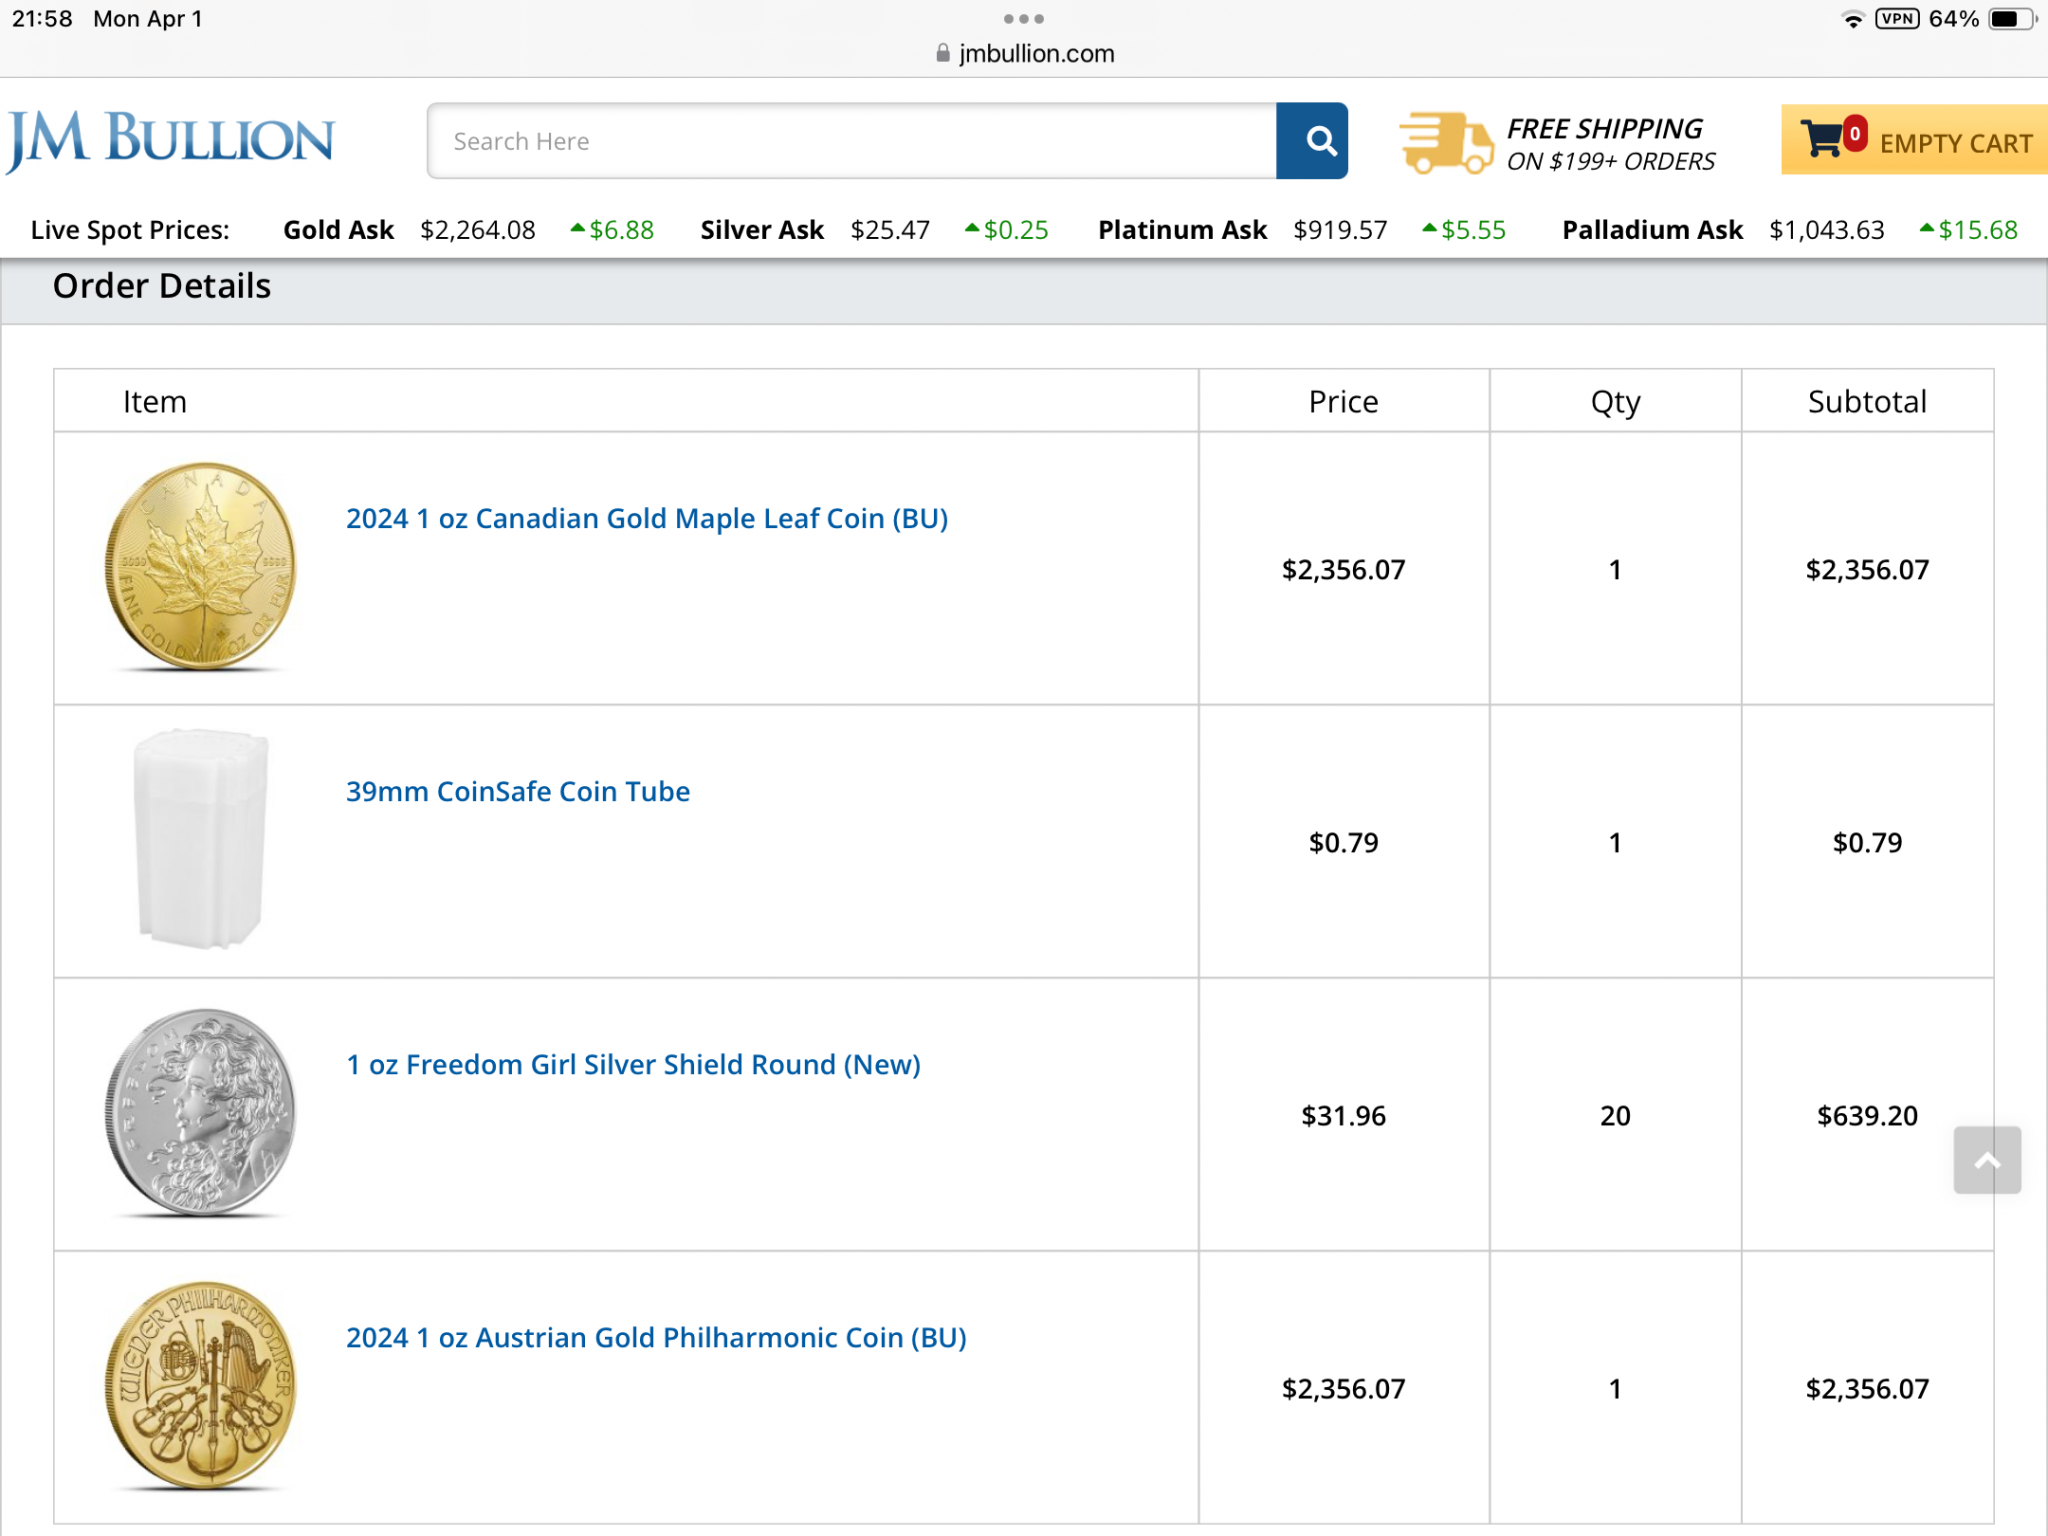The height and width of the screenshot is (1536, 2048).
Task: Tap the lock icon beside jmbullion.com
Action: [943, 53]
